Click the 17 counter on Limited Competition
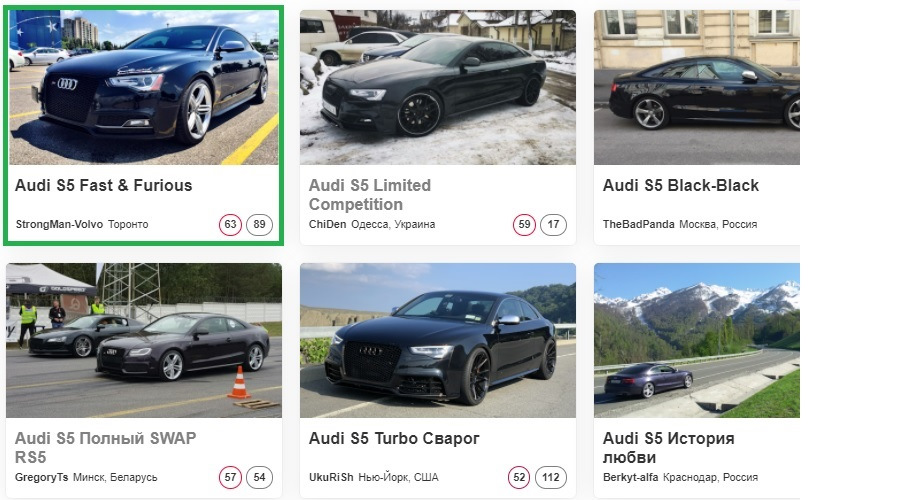Screen dimensions: 900x500 tap(554, 225)
